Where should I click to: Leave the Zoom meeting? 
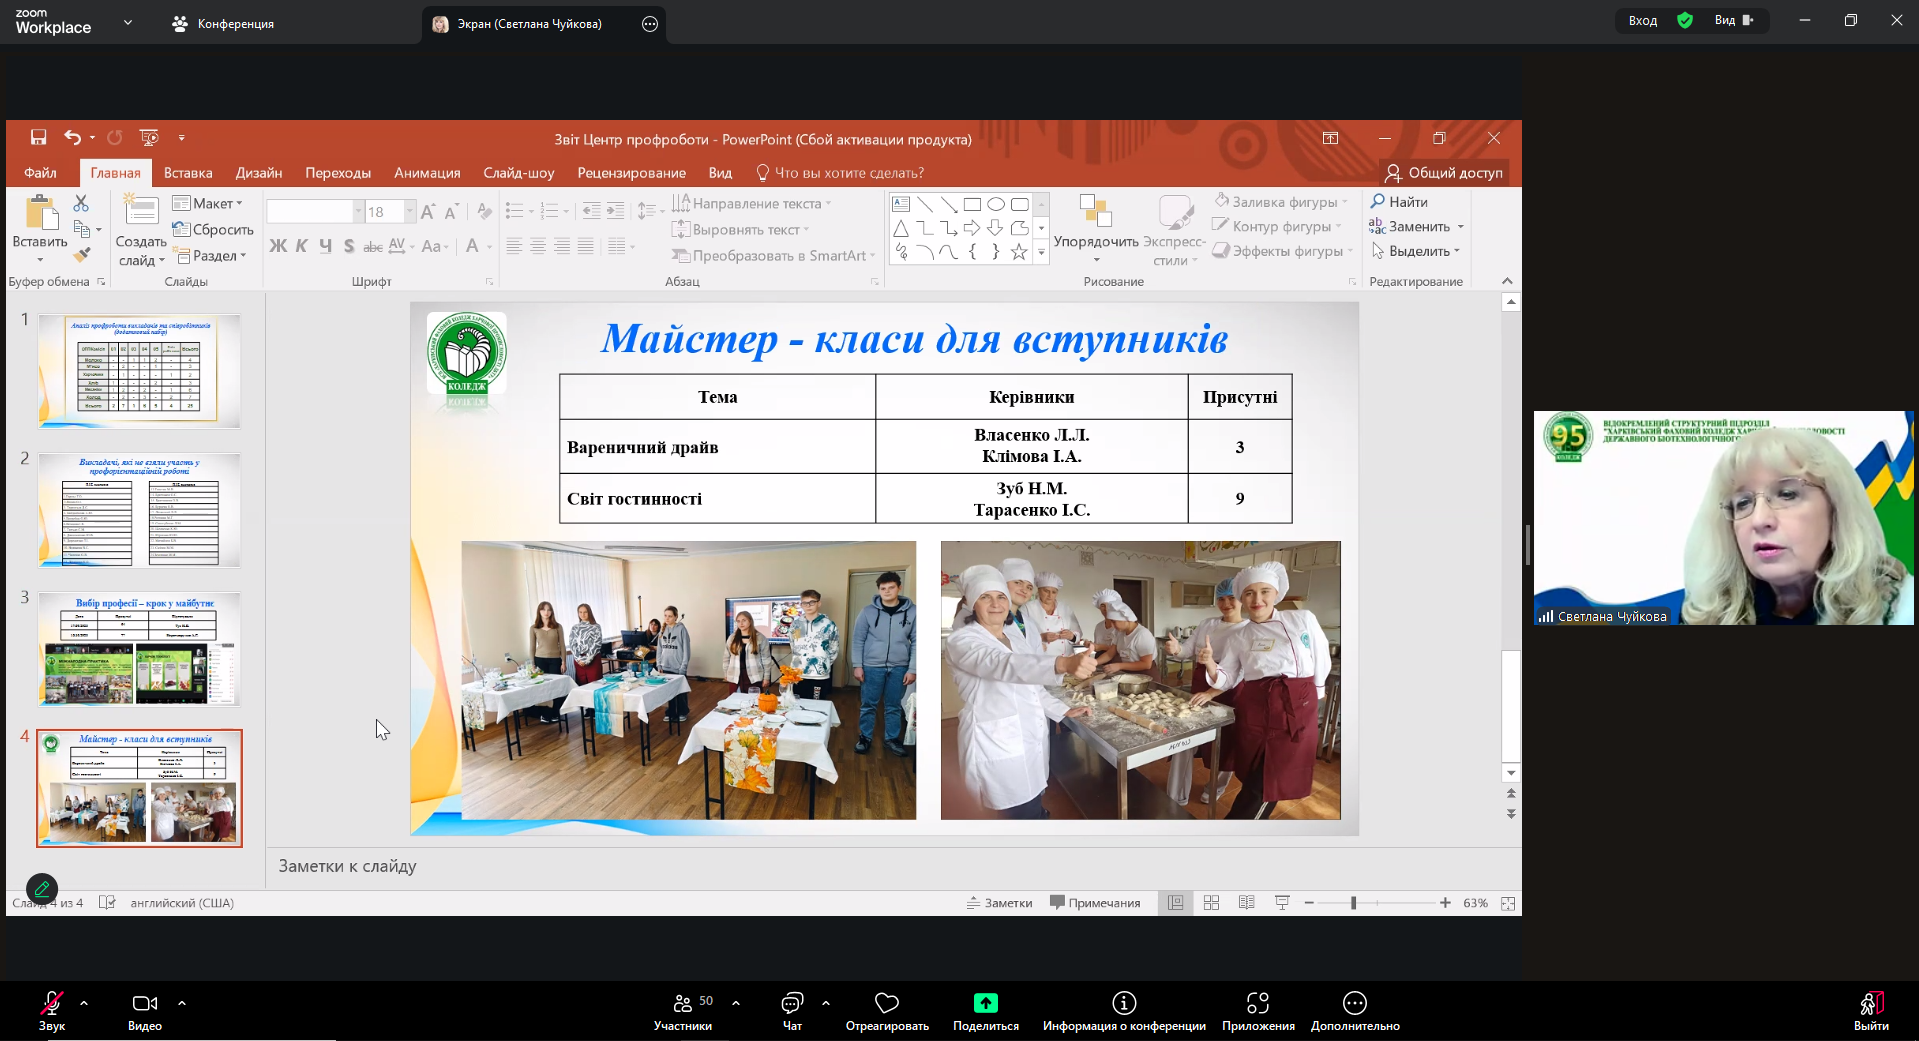pyautogui.click(x=1870, y=1010)
